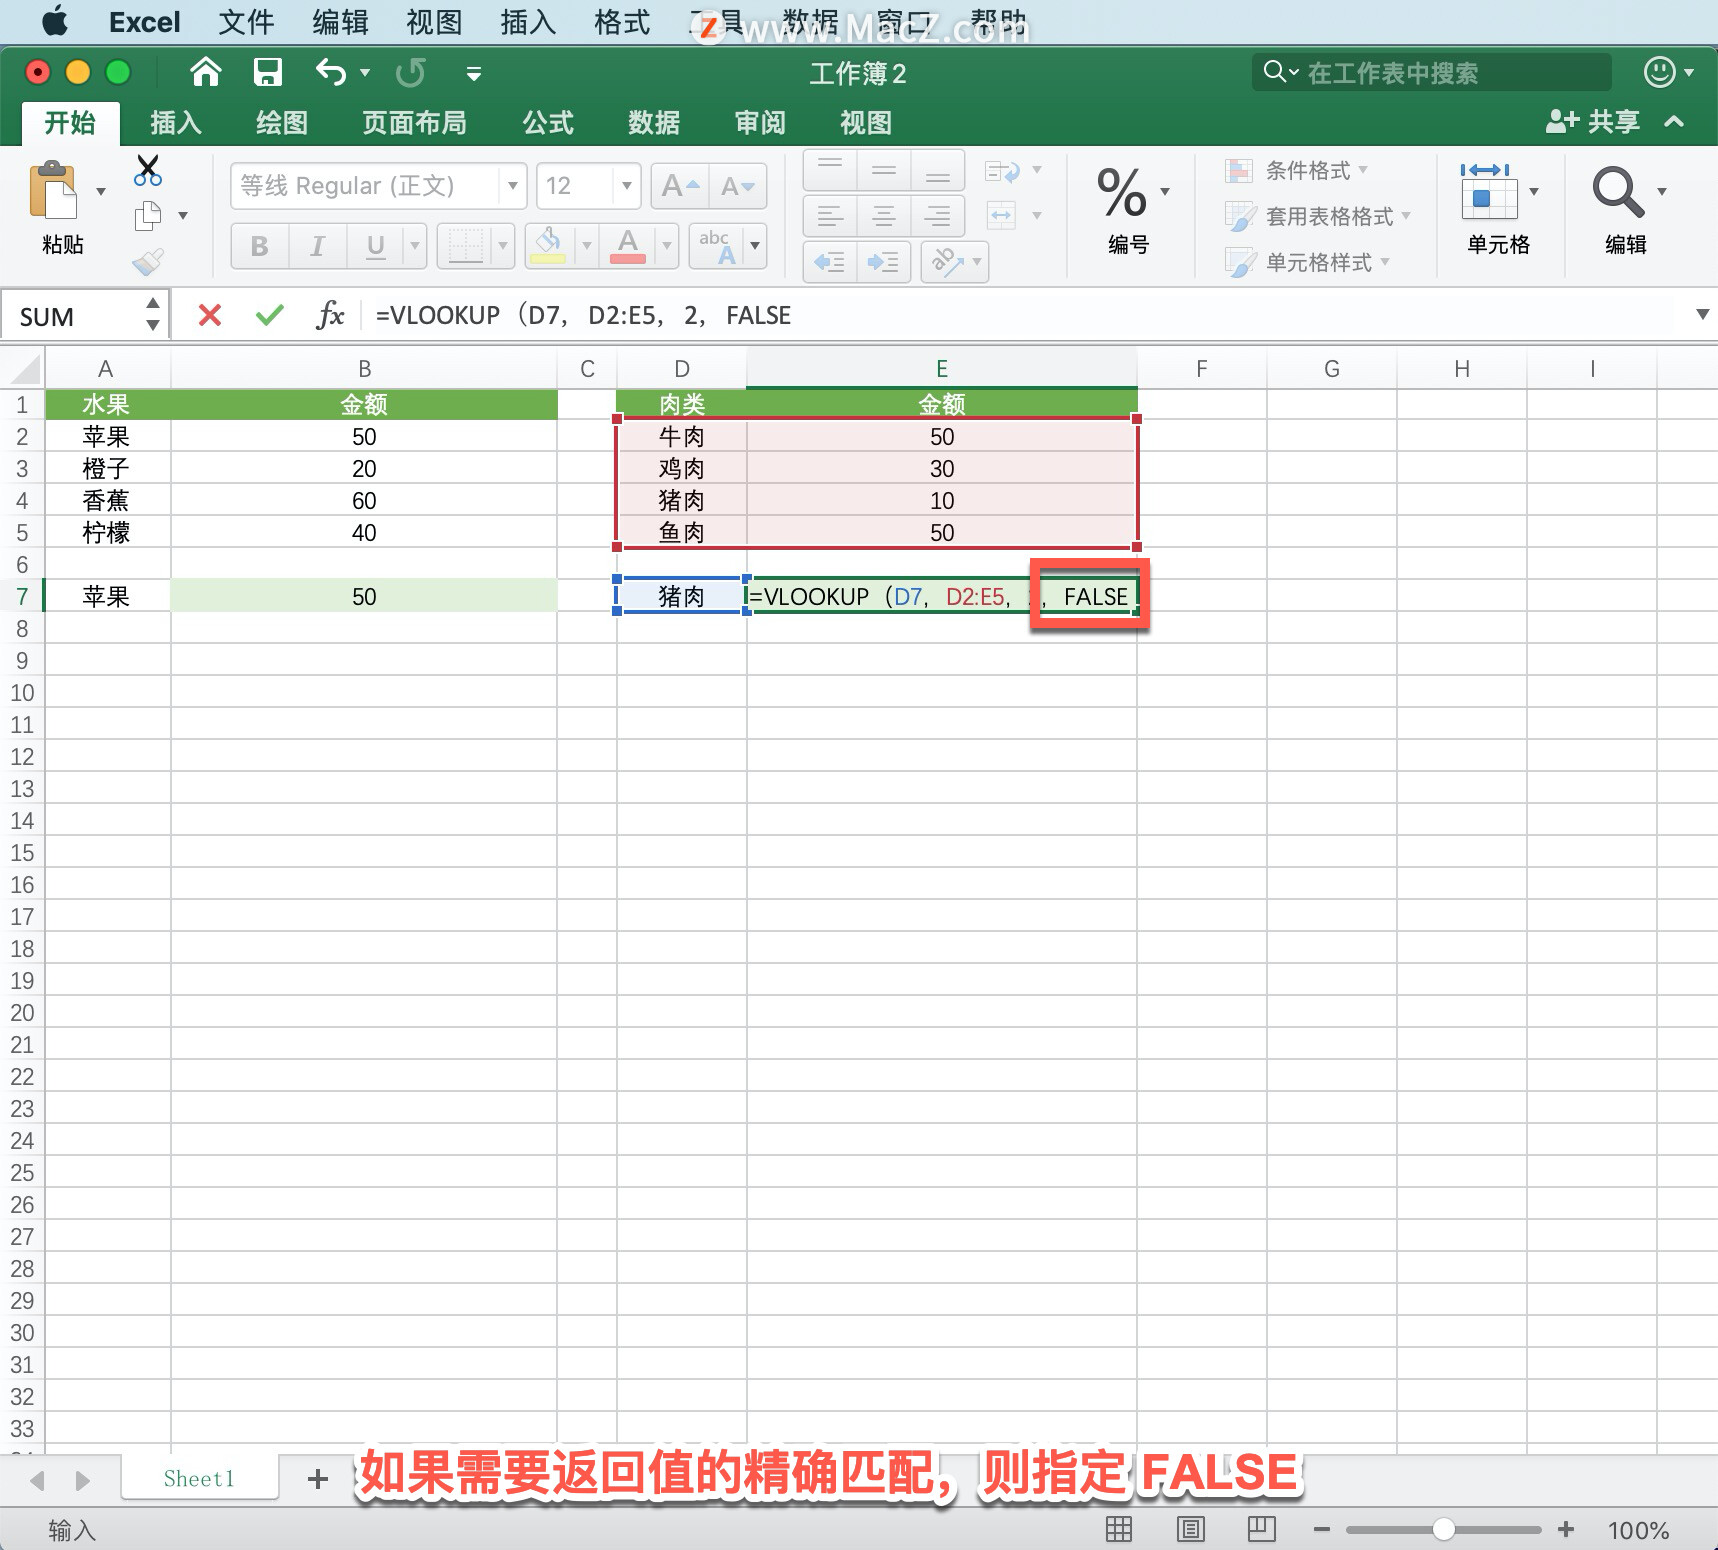The image size is (1718, 1550).
Task: Open the font size dropdown
Action: click(626, 186)
